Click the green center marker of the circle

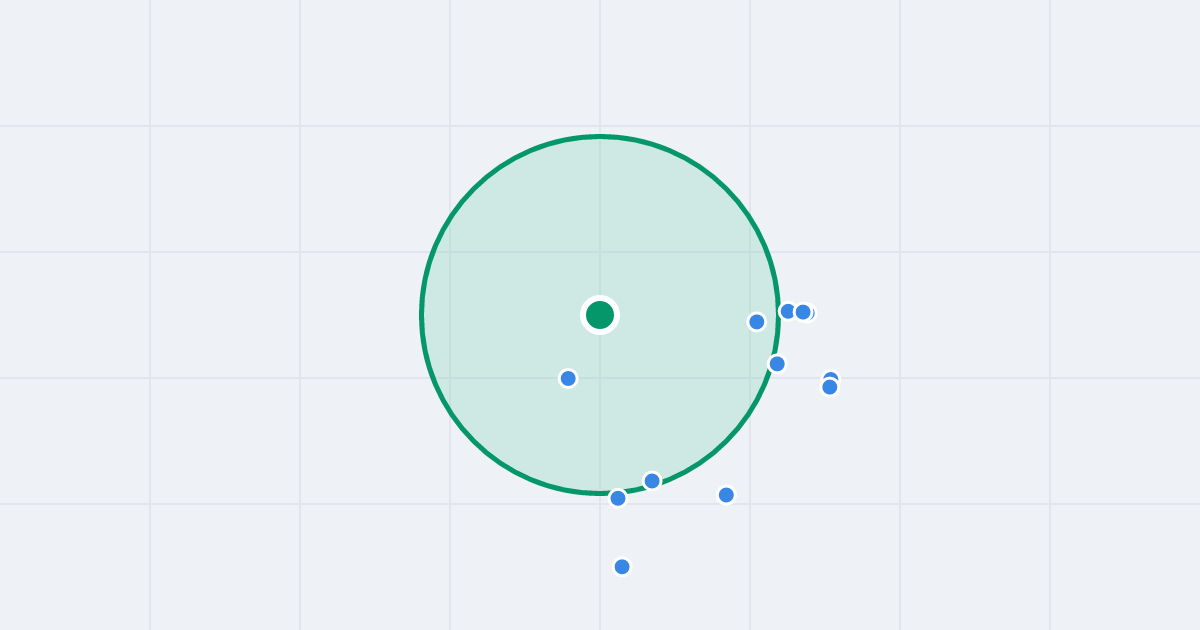pos(600,315)
